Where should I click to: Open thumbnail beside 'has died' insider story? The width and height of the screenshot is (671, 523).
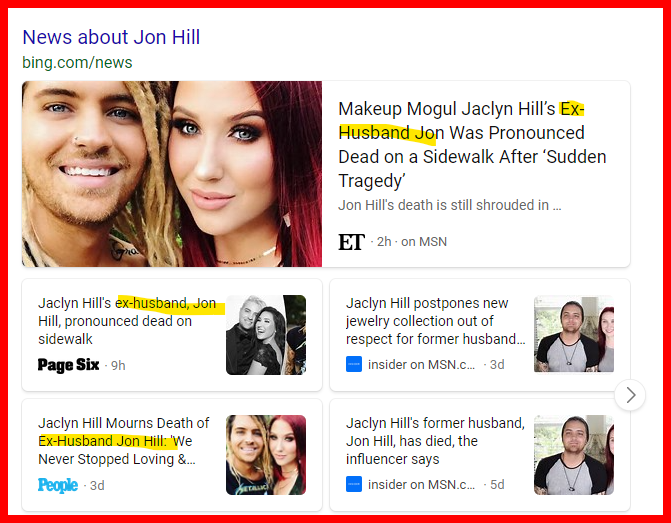click(x=574, y=455)
